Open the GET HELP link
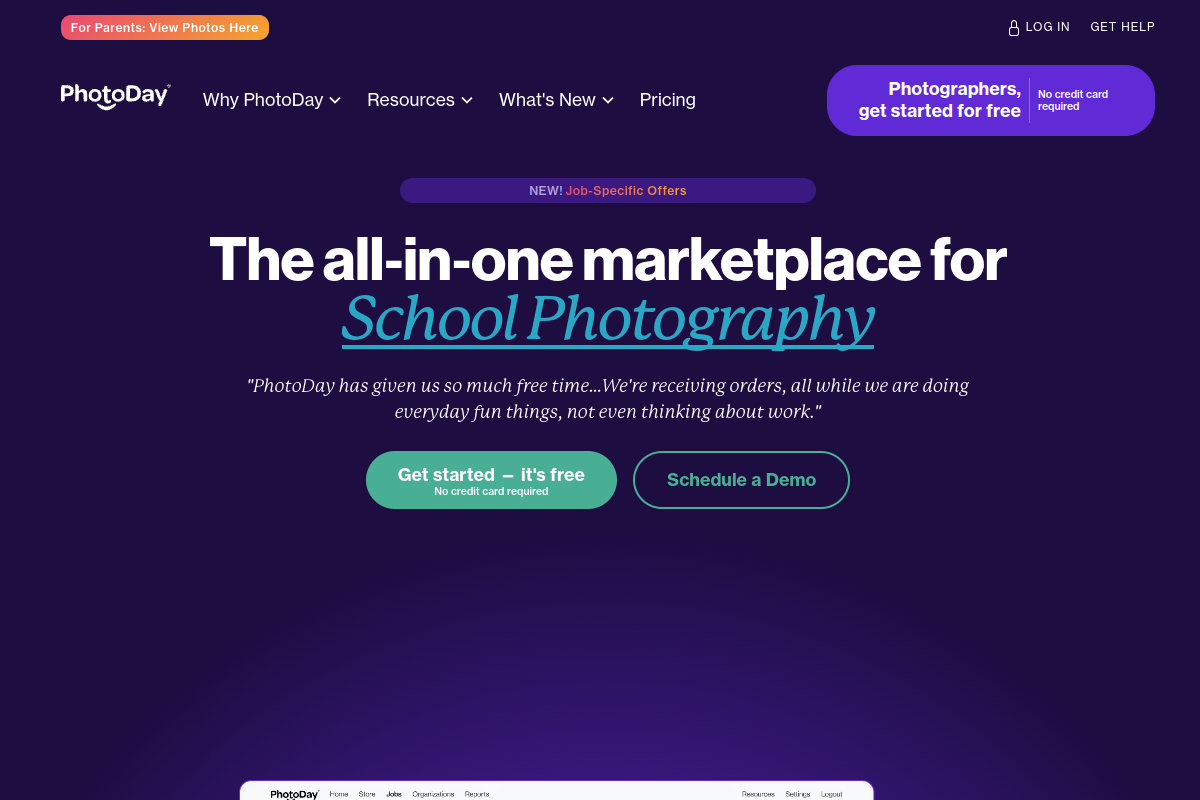Screen dimensions: 1200x800 click(1122, 27)
